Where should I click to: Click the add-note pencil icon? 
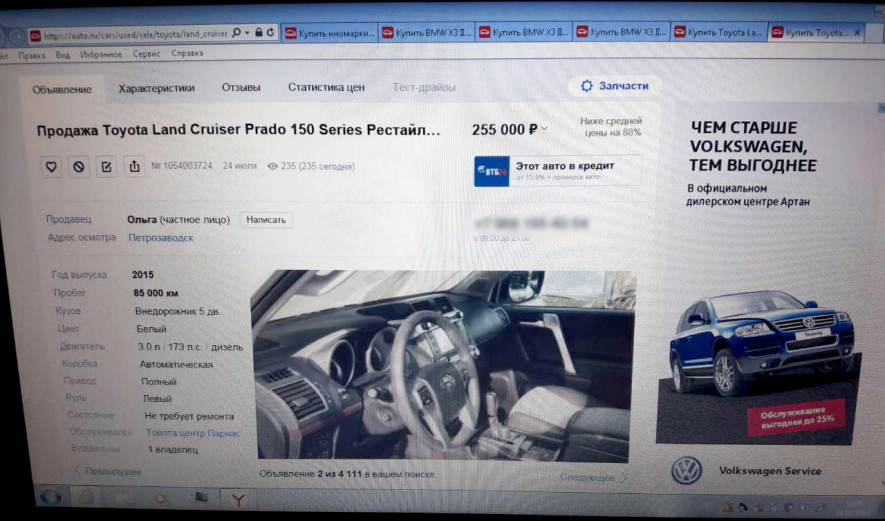pyautogui.click(x=106, y=167)
